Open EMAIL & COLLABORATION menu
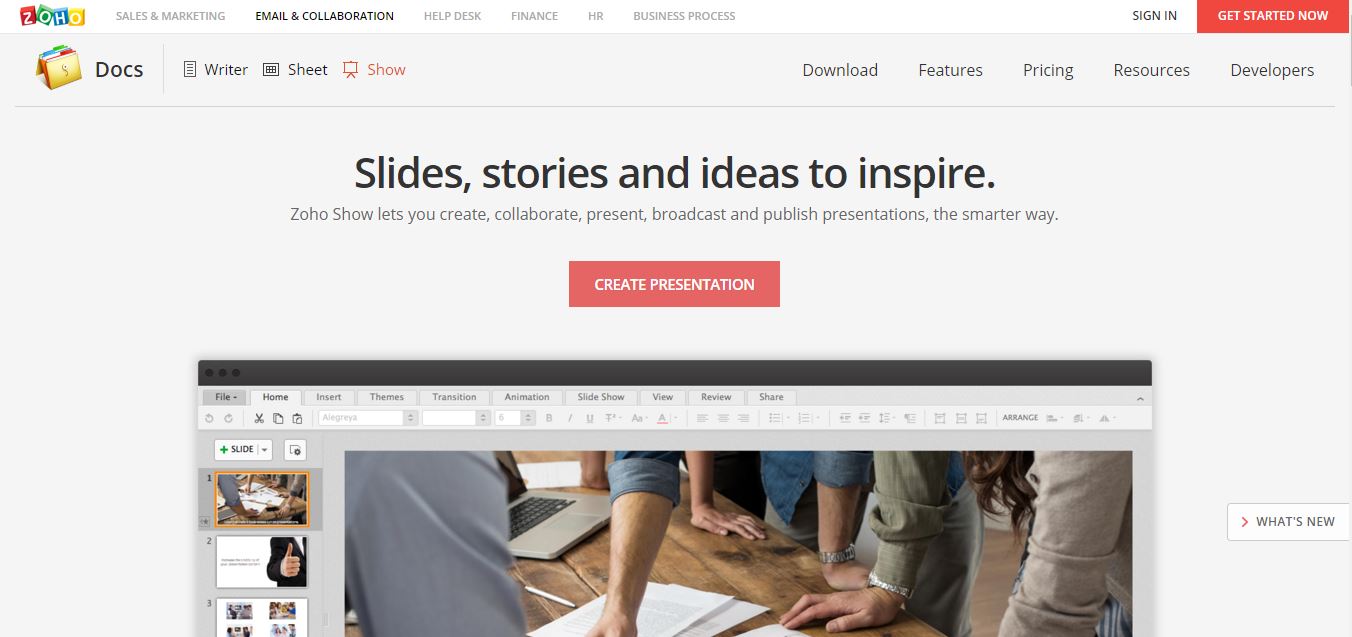The width and height of the screenshot is (1352, 637). (324, 16)
